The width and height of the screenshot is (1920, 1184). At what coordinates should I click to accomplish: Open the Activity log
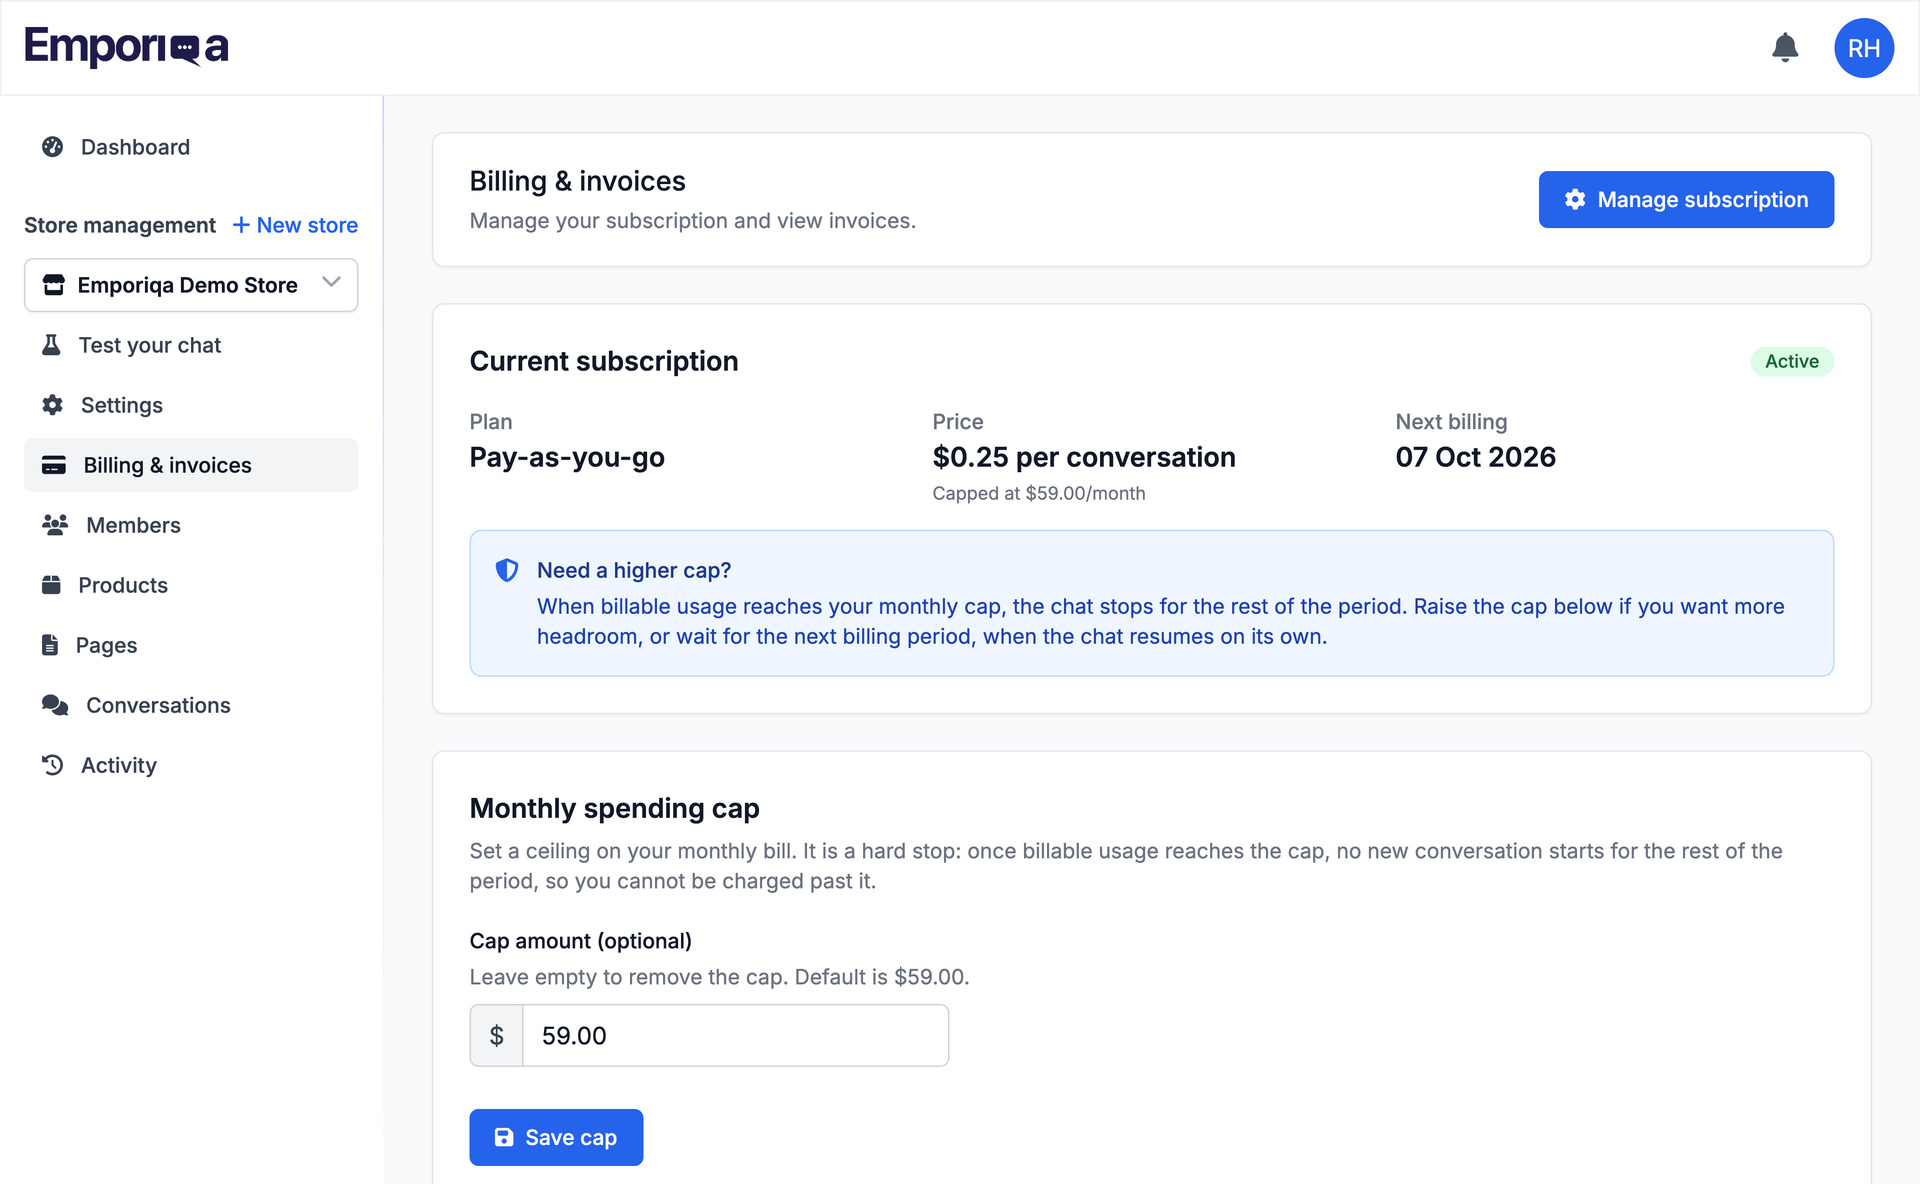(x=191, y=765)
